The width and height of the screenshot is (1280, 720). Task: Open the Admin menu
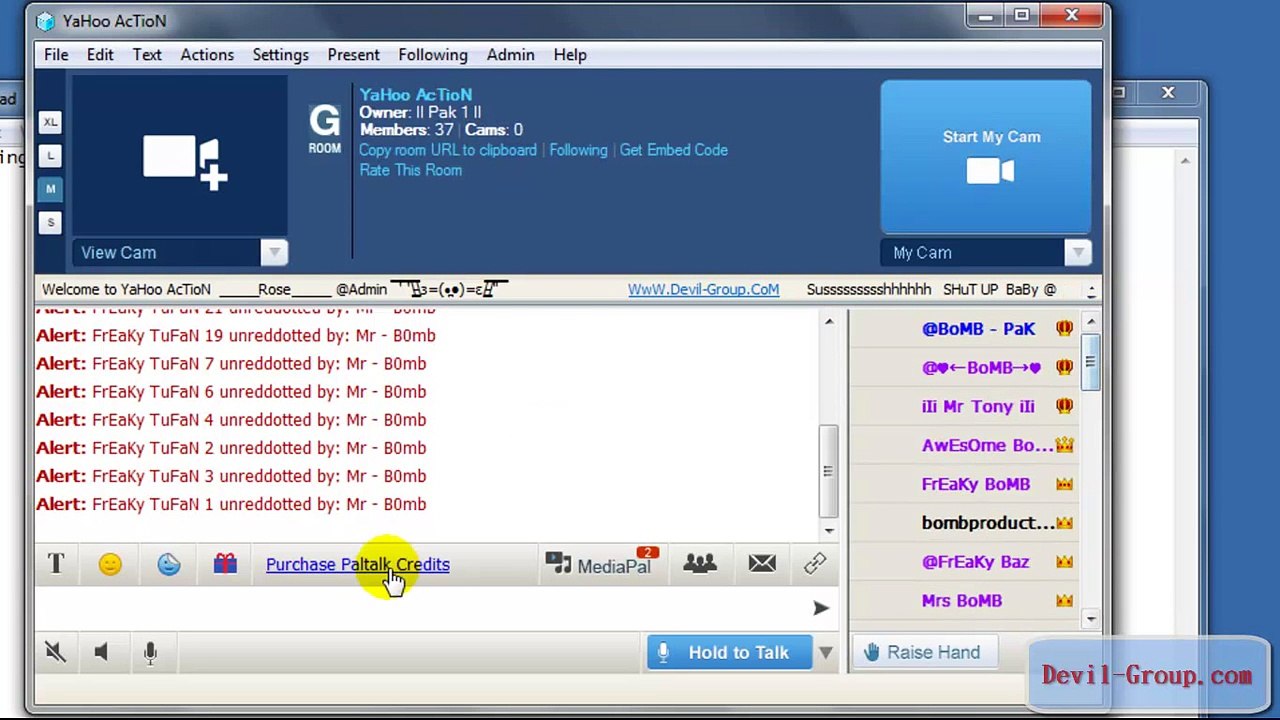tap(510, 55)
